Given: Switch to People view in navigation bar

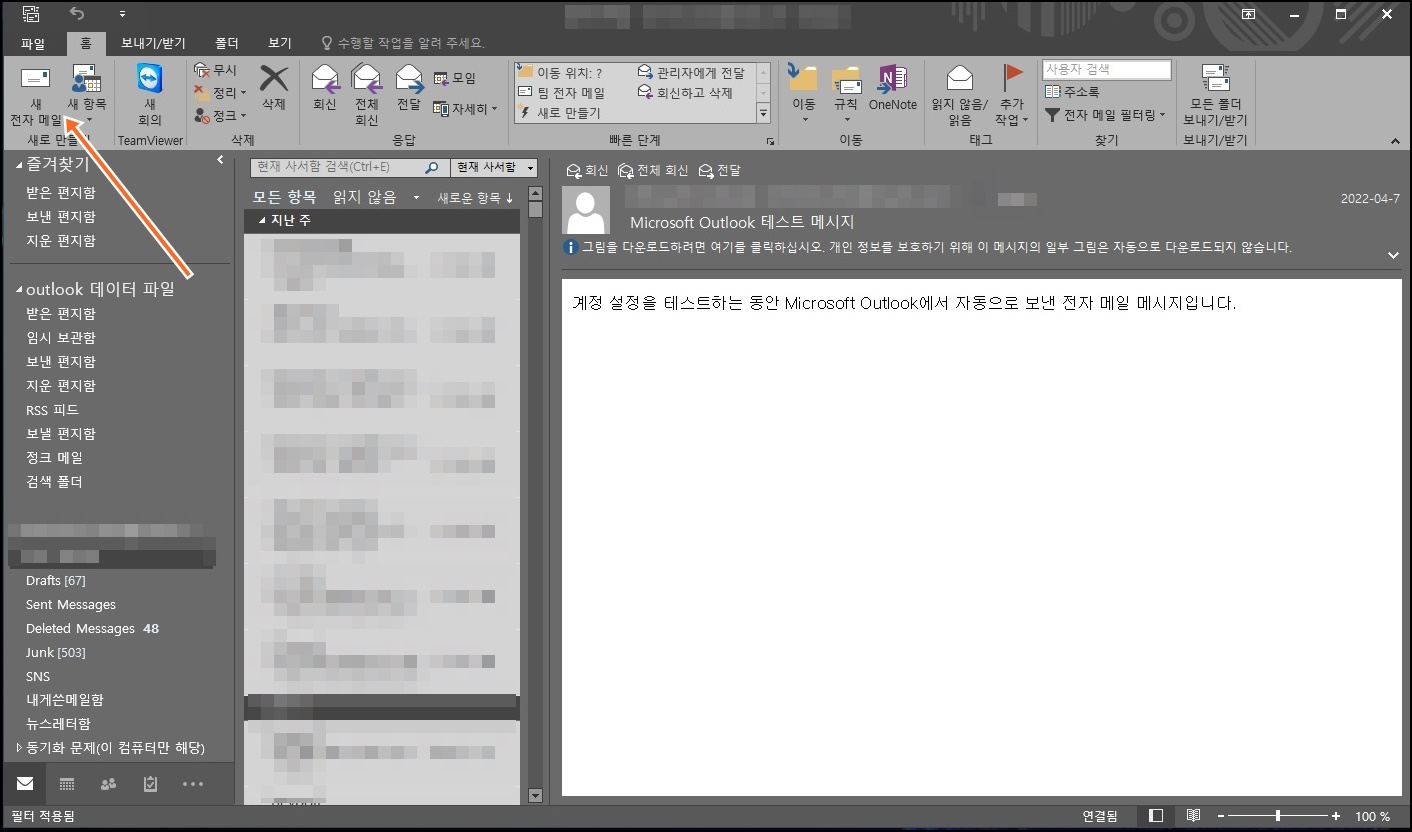Looking at the screenshot, I should (x=109, y=784).
